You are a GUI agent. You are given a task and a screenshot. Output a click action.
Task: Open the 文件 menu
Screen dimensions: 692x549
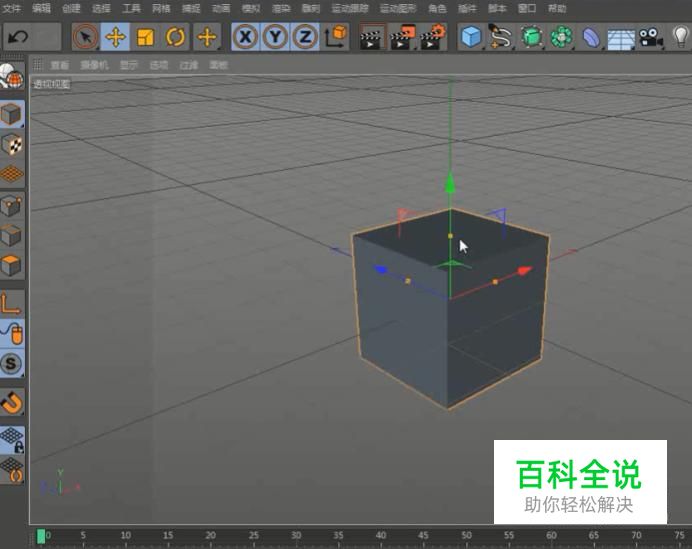pos(11,8)
